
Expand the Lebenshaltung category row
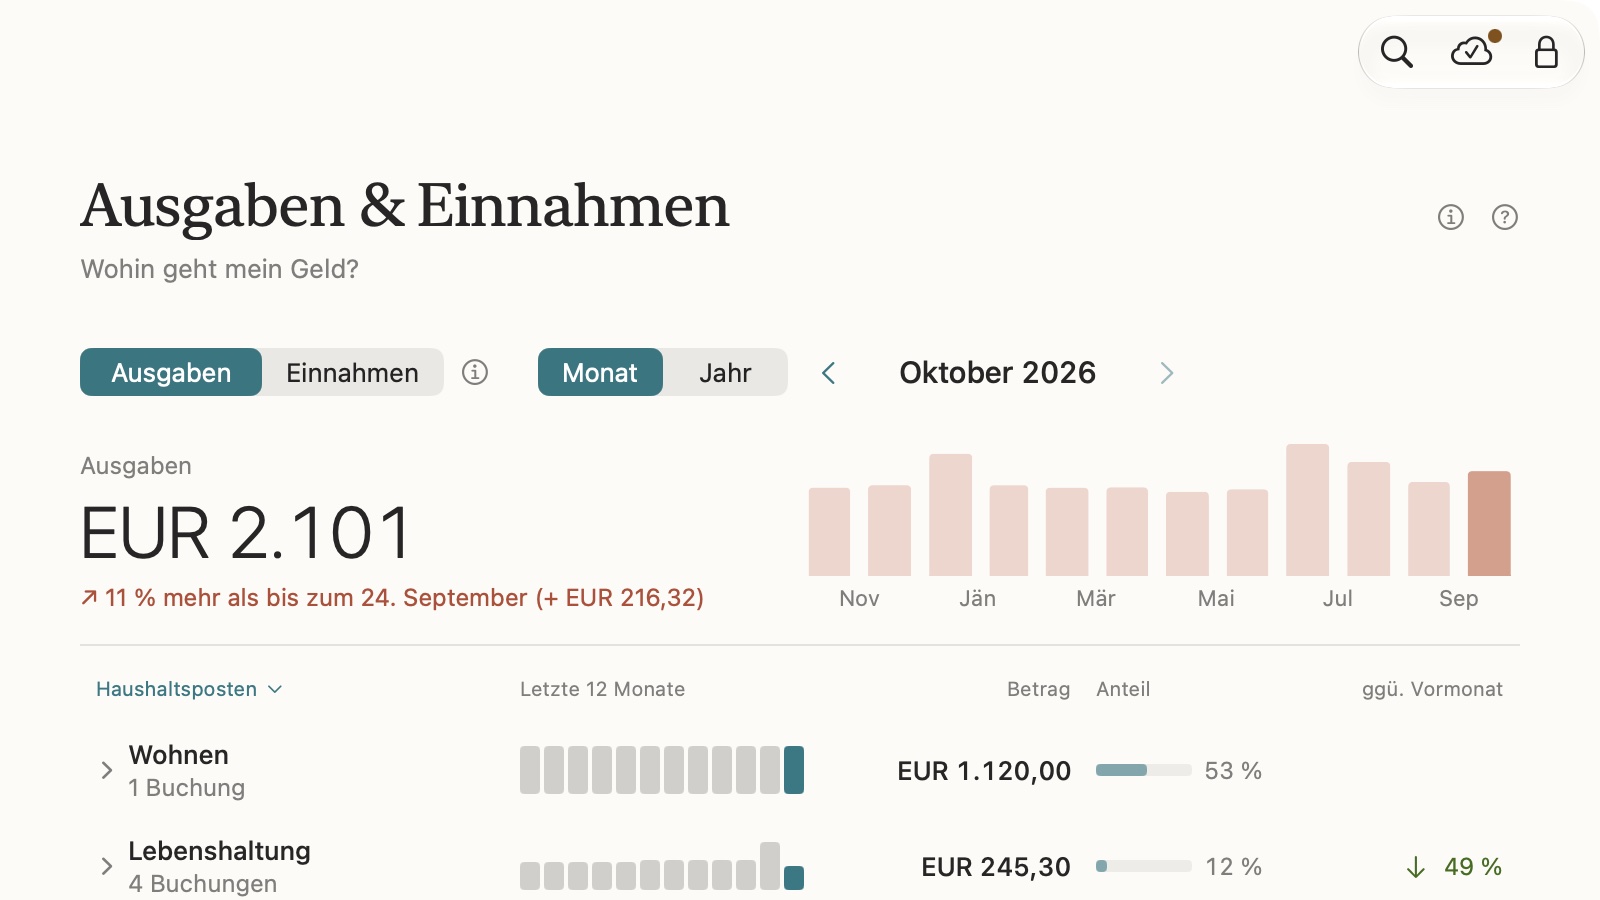click(107, 866)
